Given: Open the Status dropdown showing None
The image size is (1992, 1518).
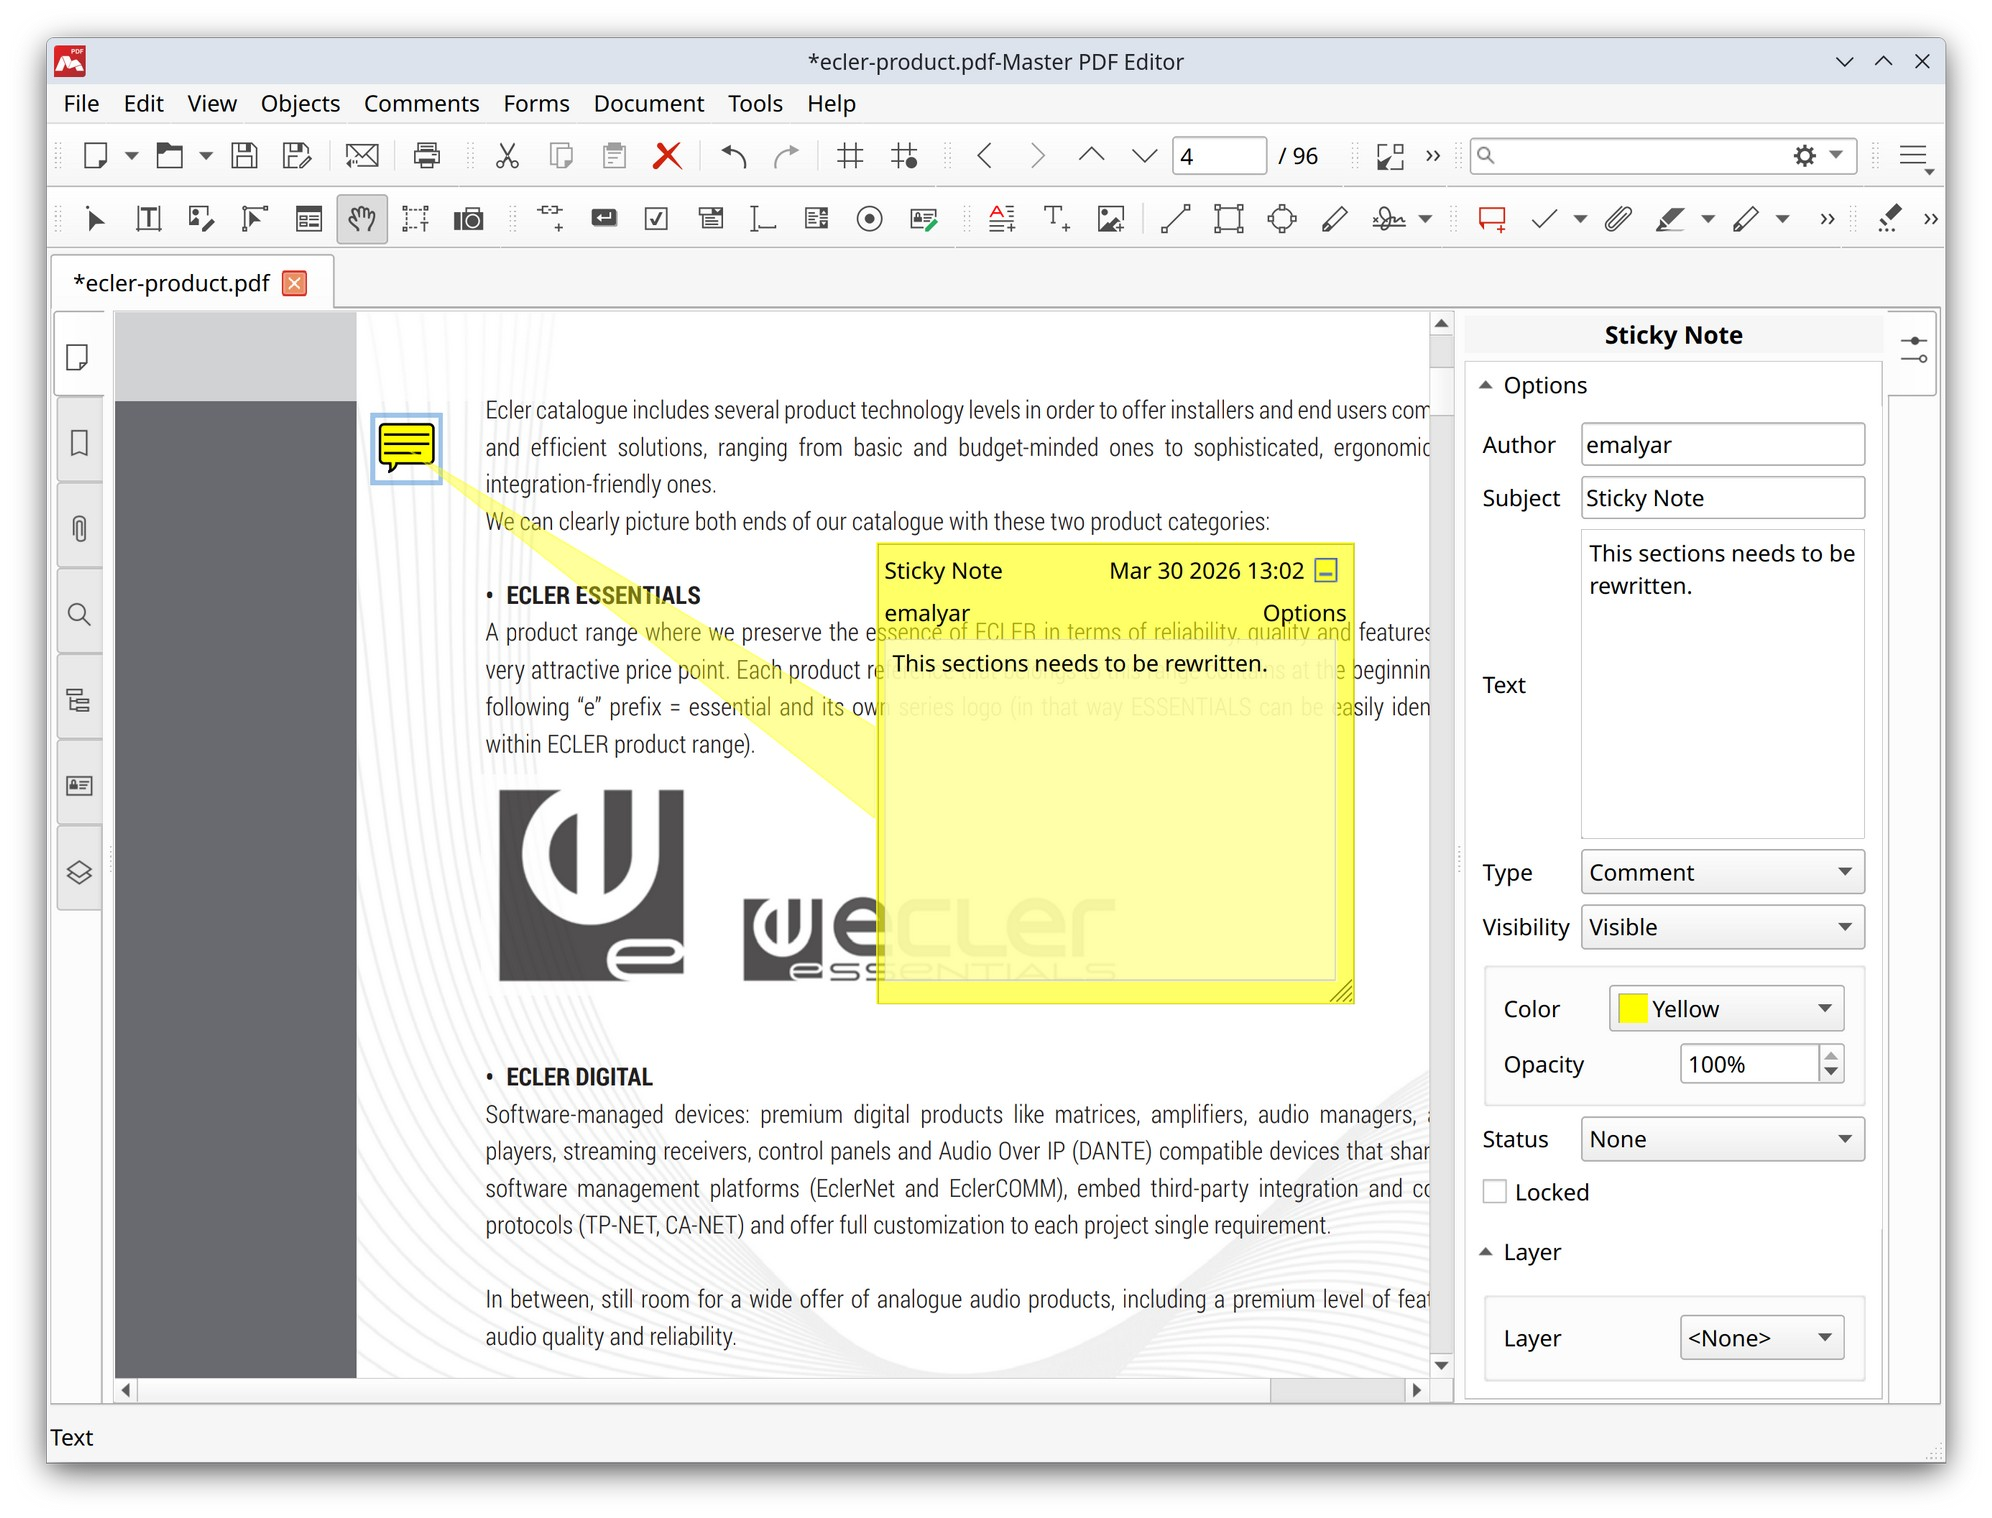Looking at the screenshot, I should point(1722,1139).
